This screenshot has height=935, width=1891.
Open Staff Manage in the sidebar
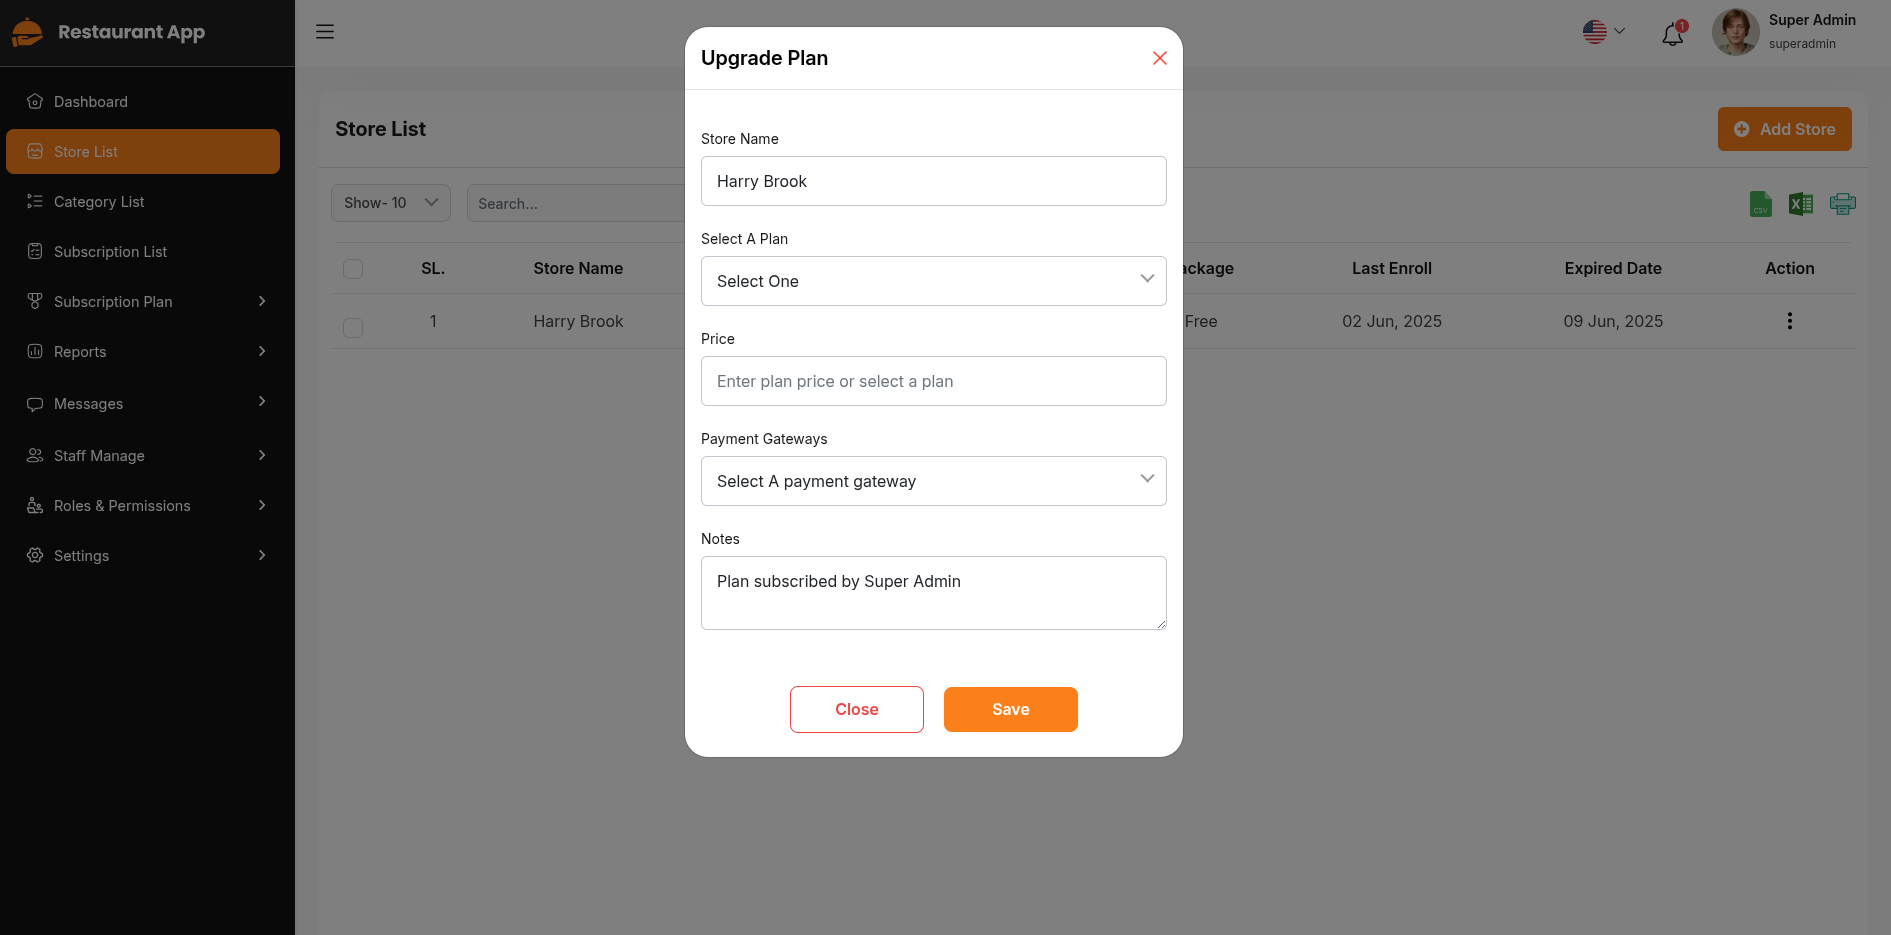(143, 455)
